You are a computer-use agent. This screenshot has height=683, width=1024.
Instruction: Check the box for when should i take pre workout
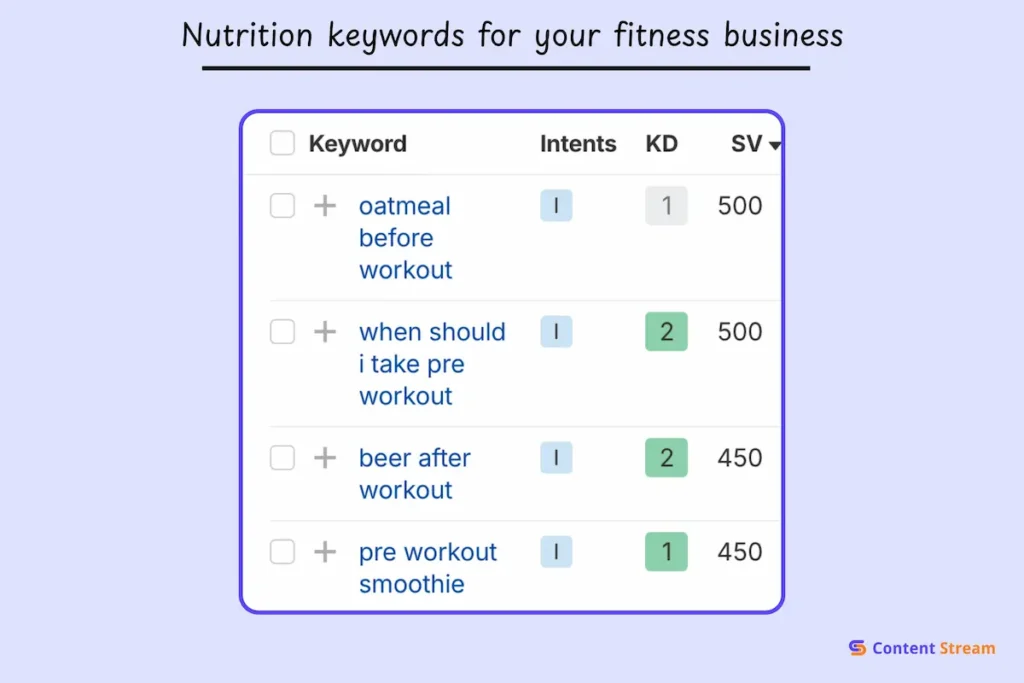pos(283,332)
